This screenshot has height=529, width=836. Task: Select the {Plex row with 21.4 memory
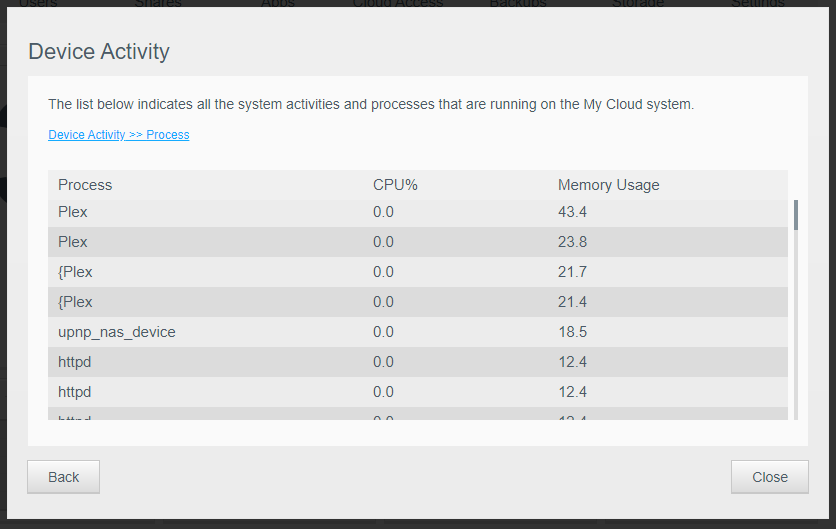point(75,302)
